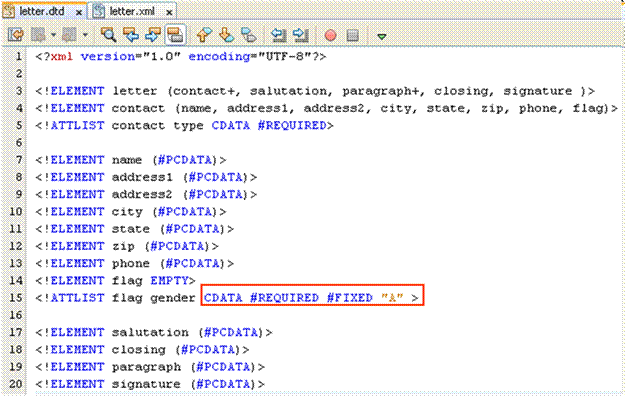
Task: Click 'address2' on line 9
Action: point(142,195)
